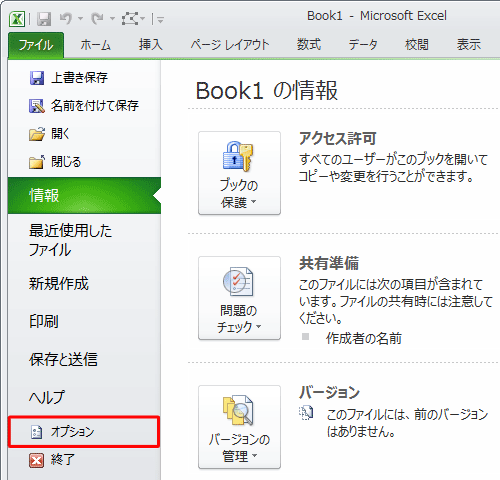Screen dimensions: 500x480
Task: Expand the shapes dropdown arrow in toolbar
Action: 143,19
